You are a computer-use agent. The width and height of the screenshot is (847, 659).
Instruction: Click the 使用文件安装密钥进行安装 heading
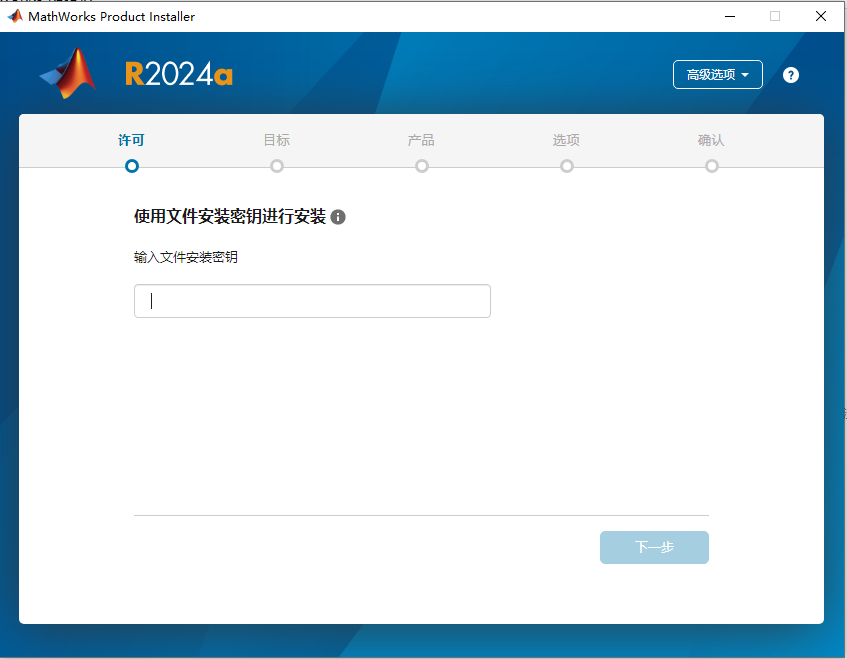[x=230, y=217]
